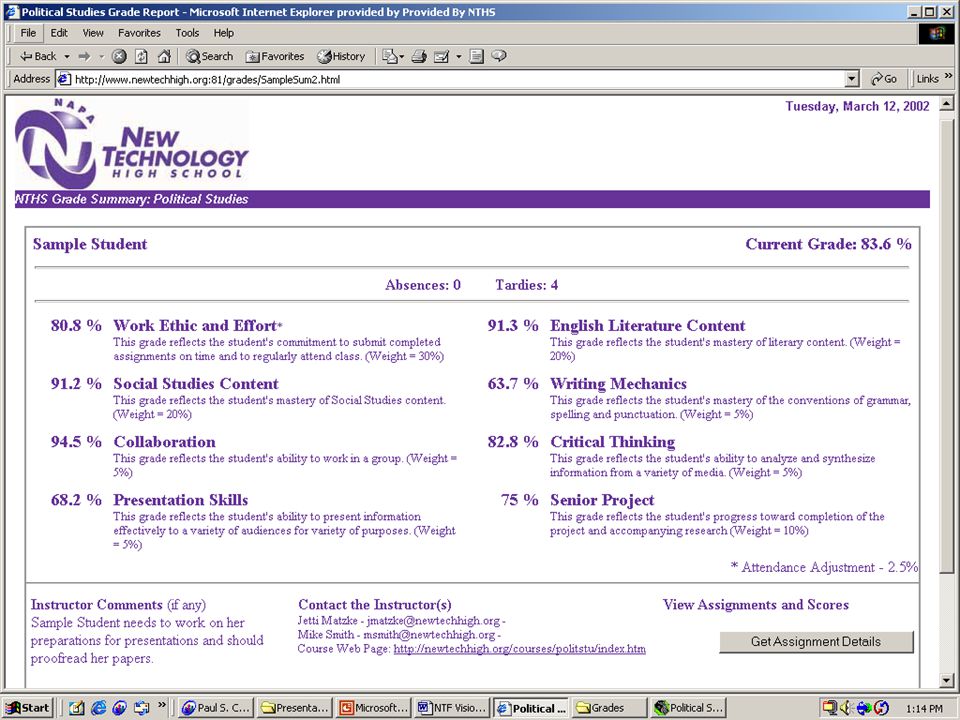Open the Tools menu
960x720 pixels.
point(187,33)
